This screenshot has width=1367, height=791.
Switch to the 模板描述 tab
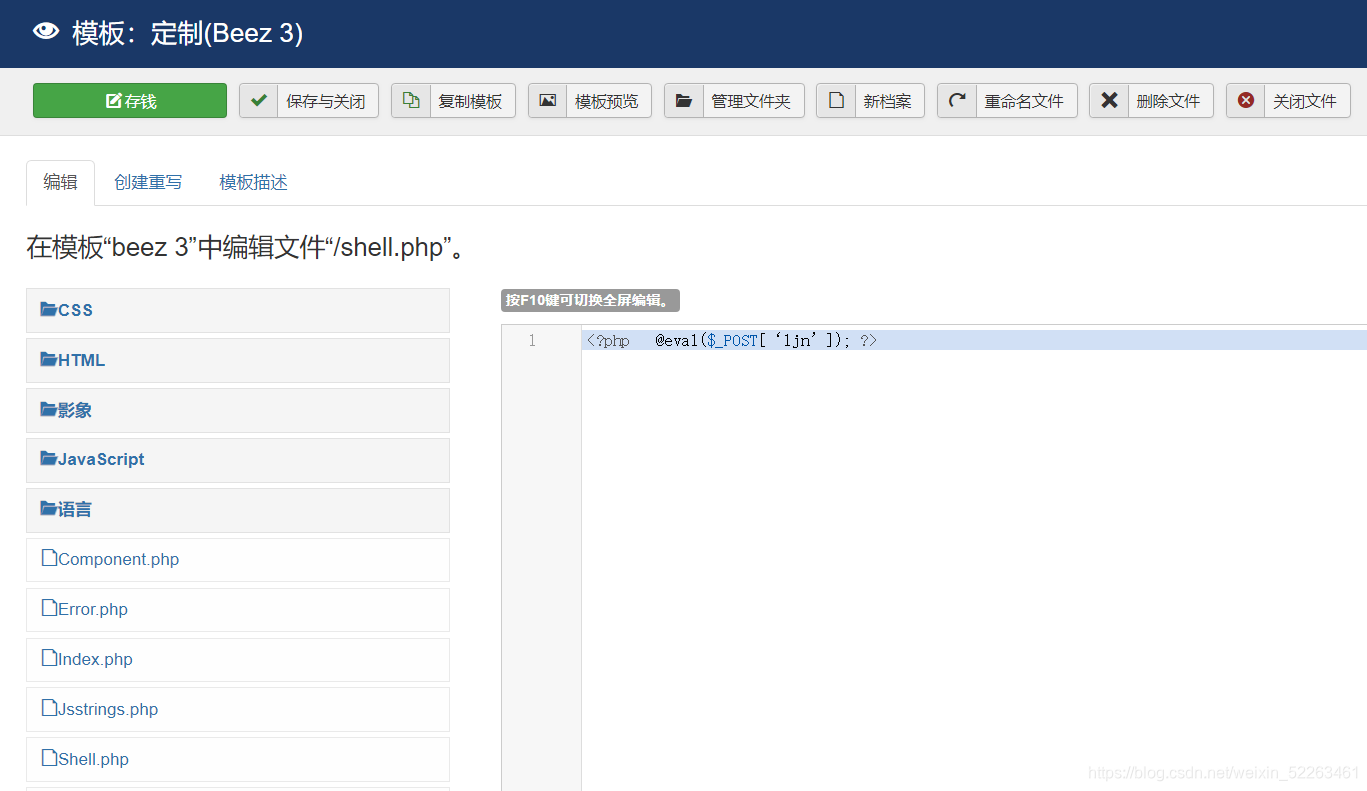click(254, 182)
